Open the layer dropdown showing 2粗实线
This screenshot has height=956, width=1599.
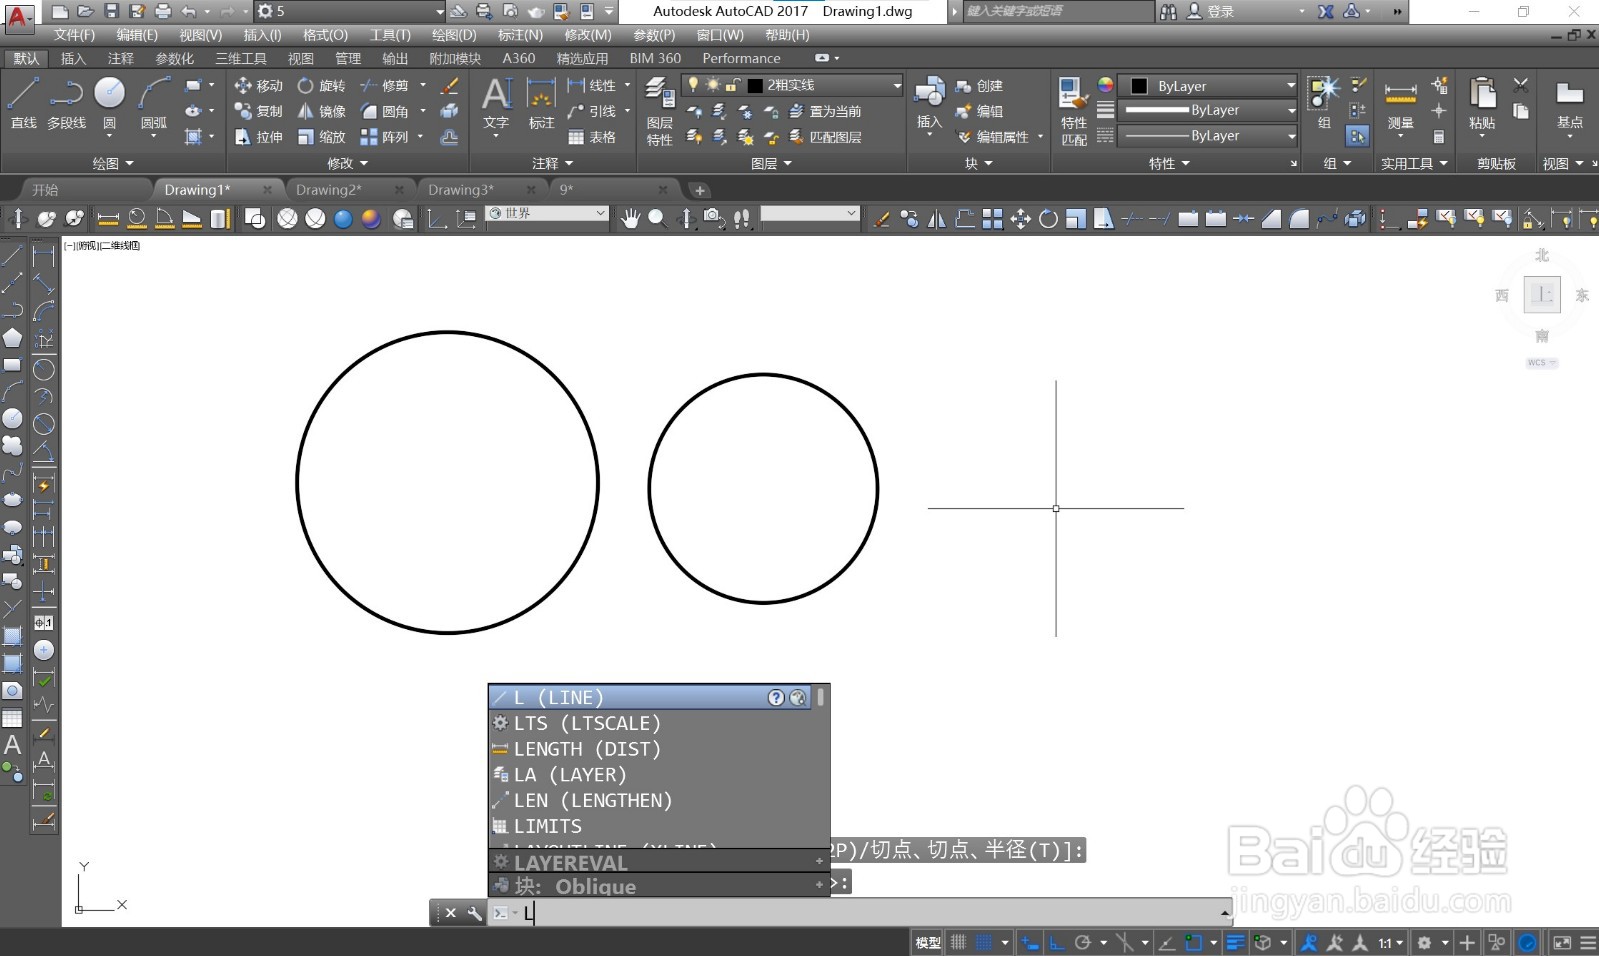[x=792, y=85]
